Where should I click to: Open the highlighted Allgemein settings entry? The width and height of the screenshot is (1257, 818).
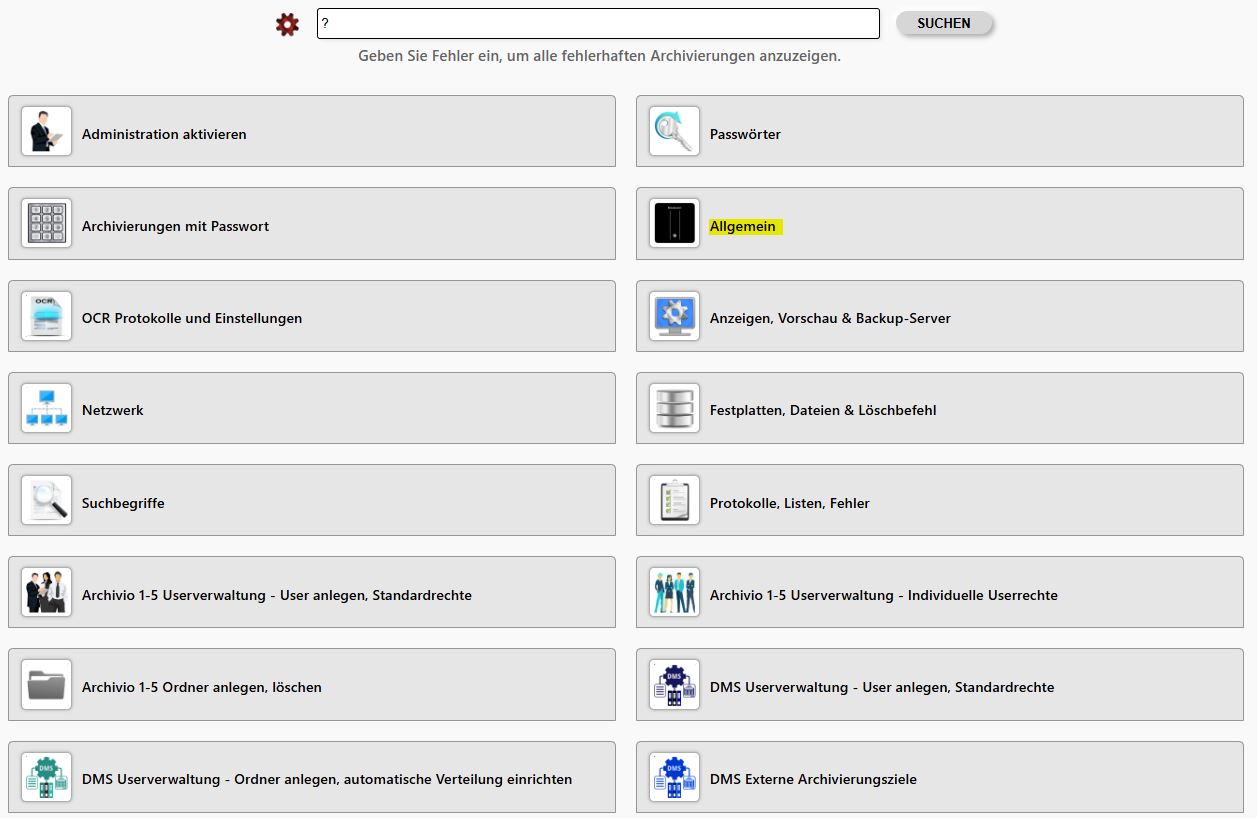pyautogui.click(x=743, y=227)
